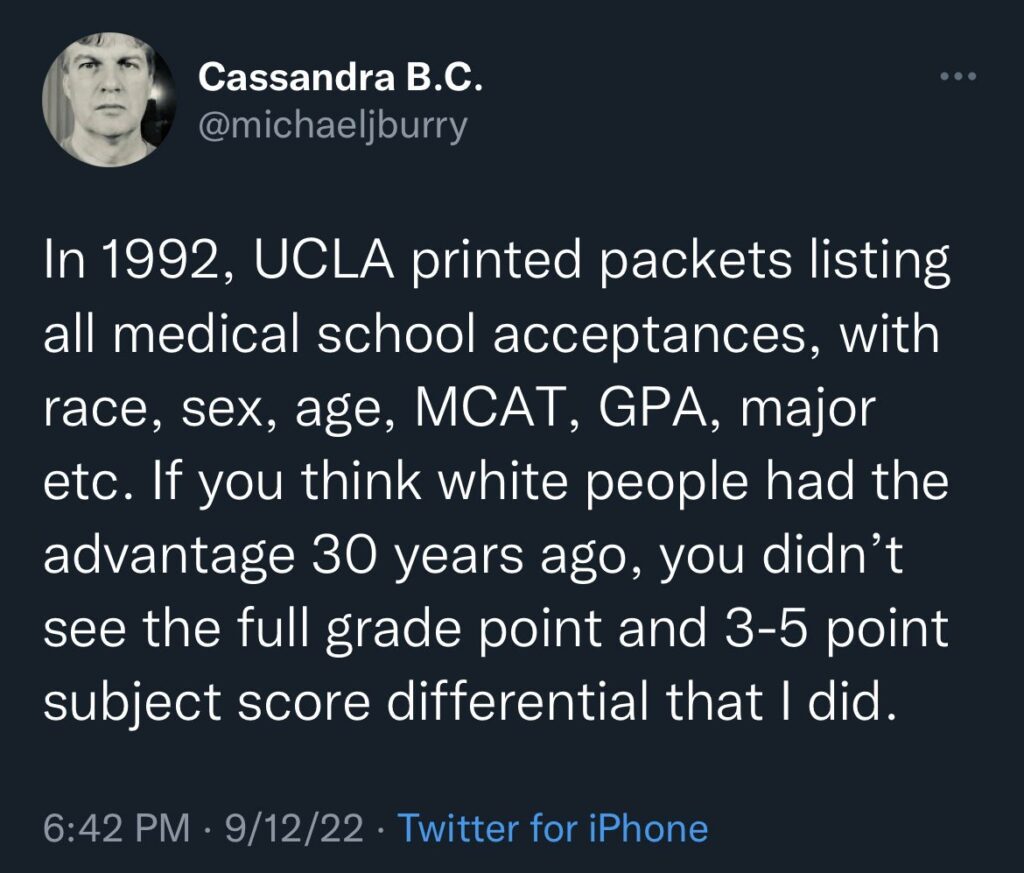Screen dimensions: 1024x873
Task: Open the Cassandra B.C. display name
Action: [x=340, y=77]
